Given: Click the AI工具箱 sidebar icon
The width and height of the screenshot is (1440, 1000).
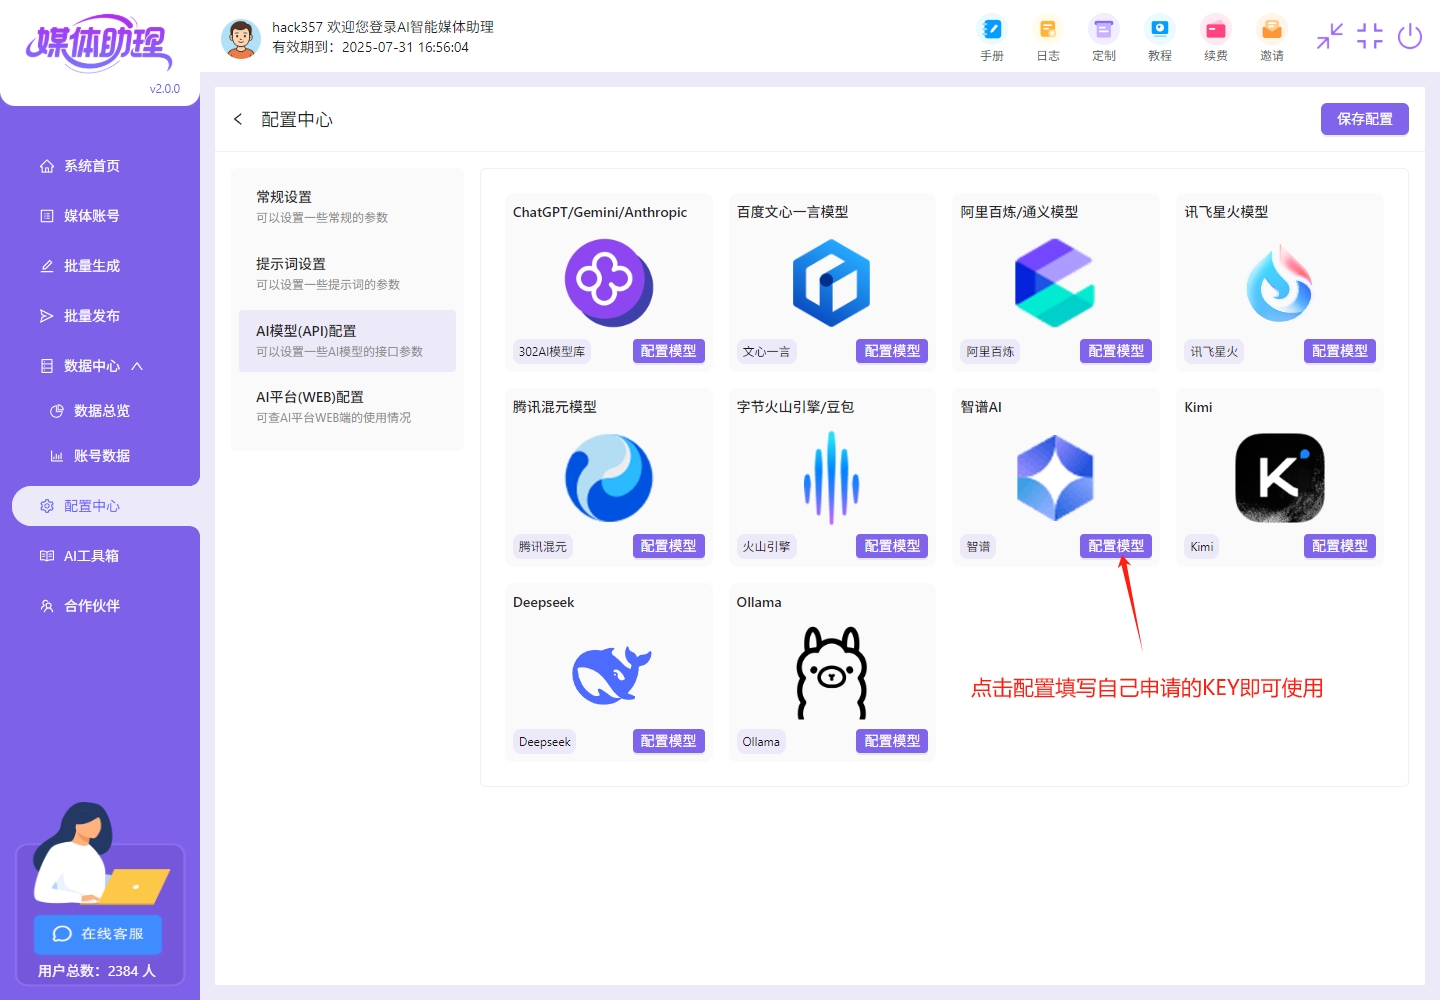Looking at the screenshot, I should (90, 555).
